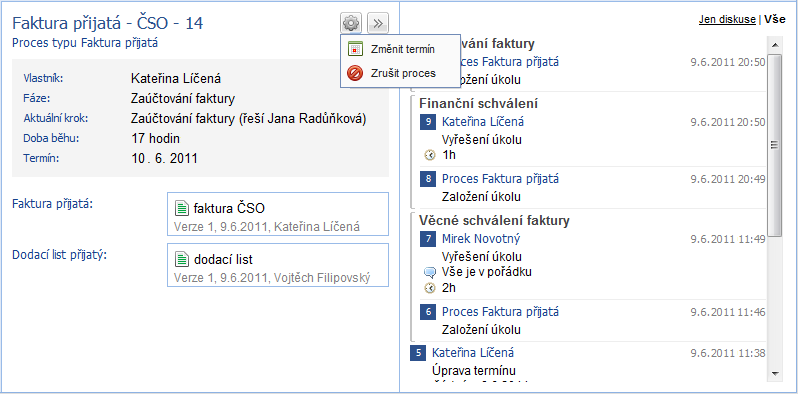Screen dimensions: 798x394
Task: Click the Finanční schválení group heading
Action: pyautogui.click(x=478, y=104)
